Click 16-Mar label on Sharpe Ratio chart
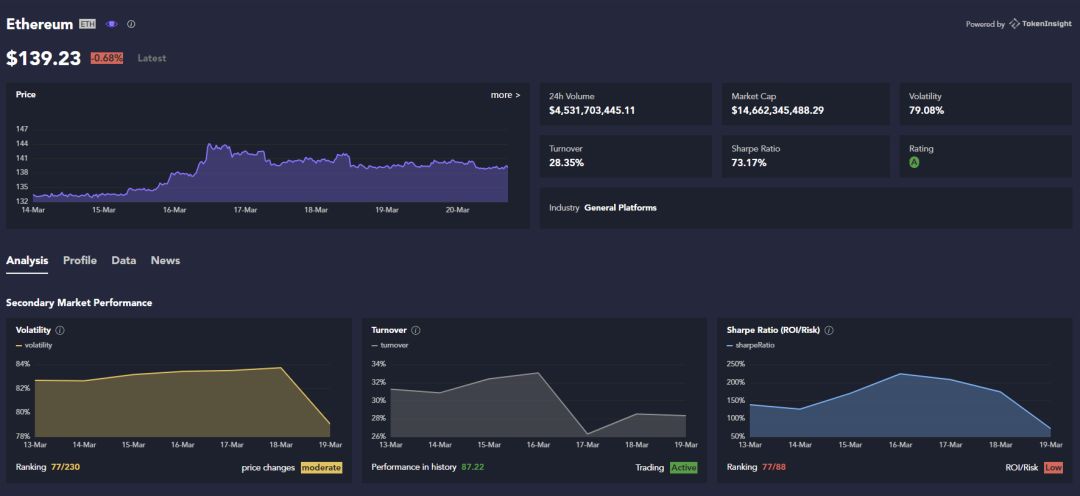 [900, 445]
